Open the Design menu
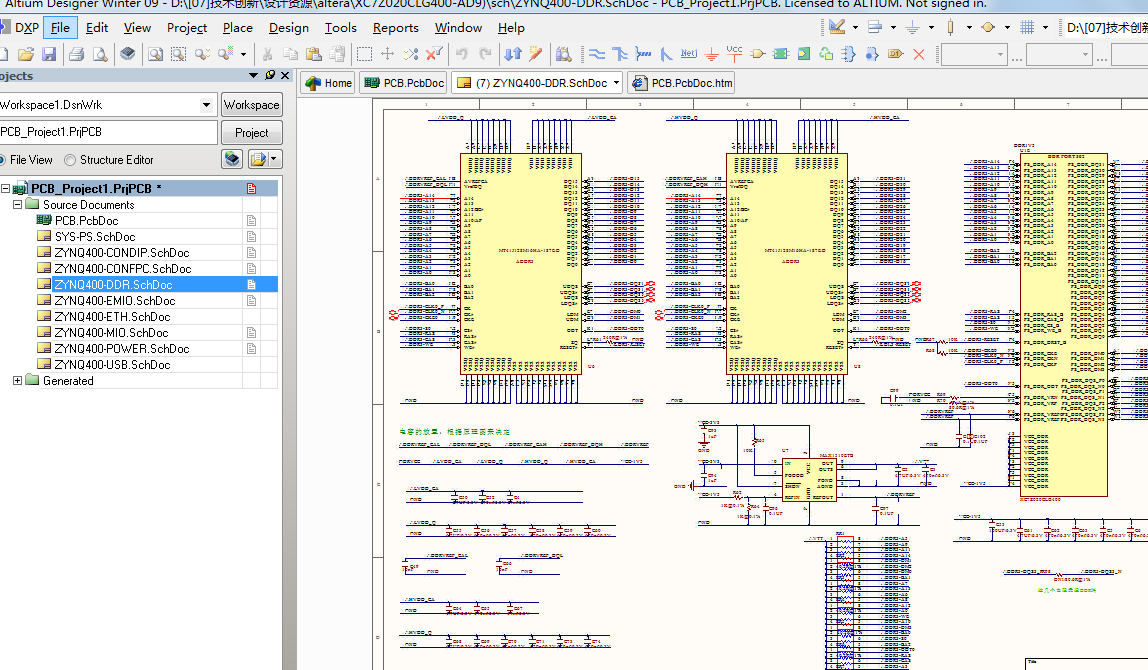This screenshot has width=1148, height=670. click(x=288, y=28)
